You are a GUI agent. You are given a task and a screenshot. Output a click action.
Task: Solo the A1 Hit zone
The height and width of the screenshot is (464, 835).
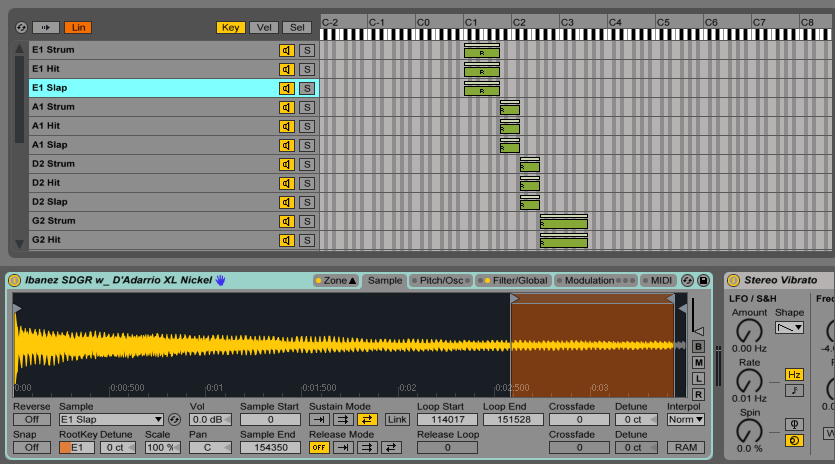[x=306, y=126]
